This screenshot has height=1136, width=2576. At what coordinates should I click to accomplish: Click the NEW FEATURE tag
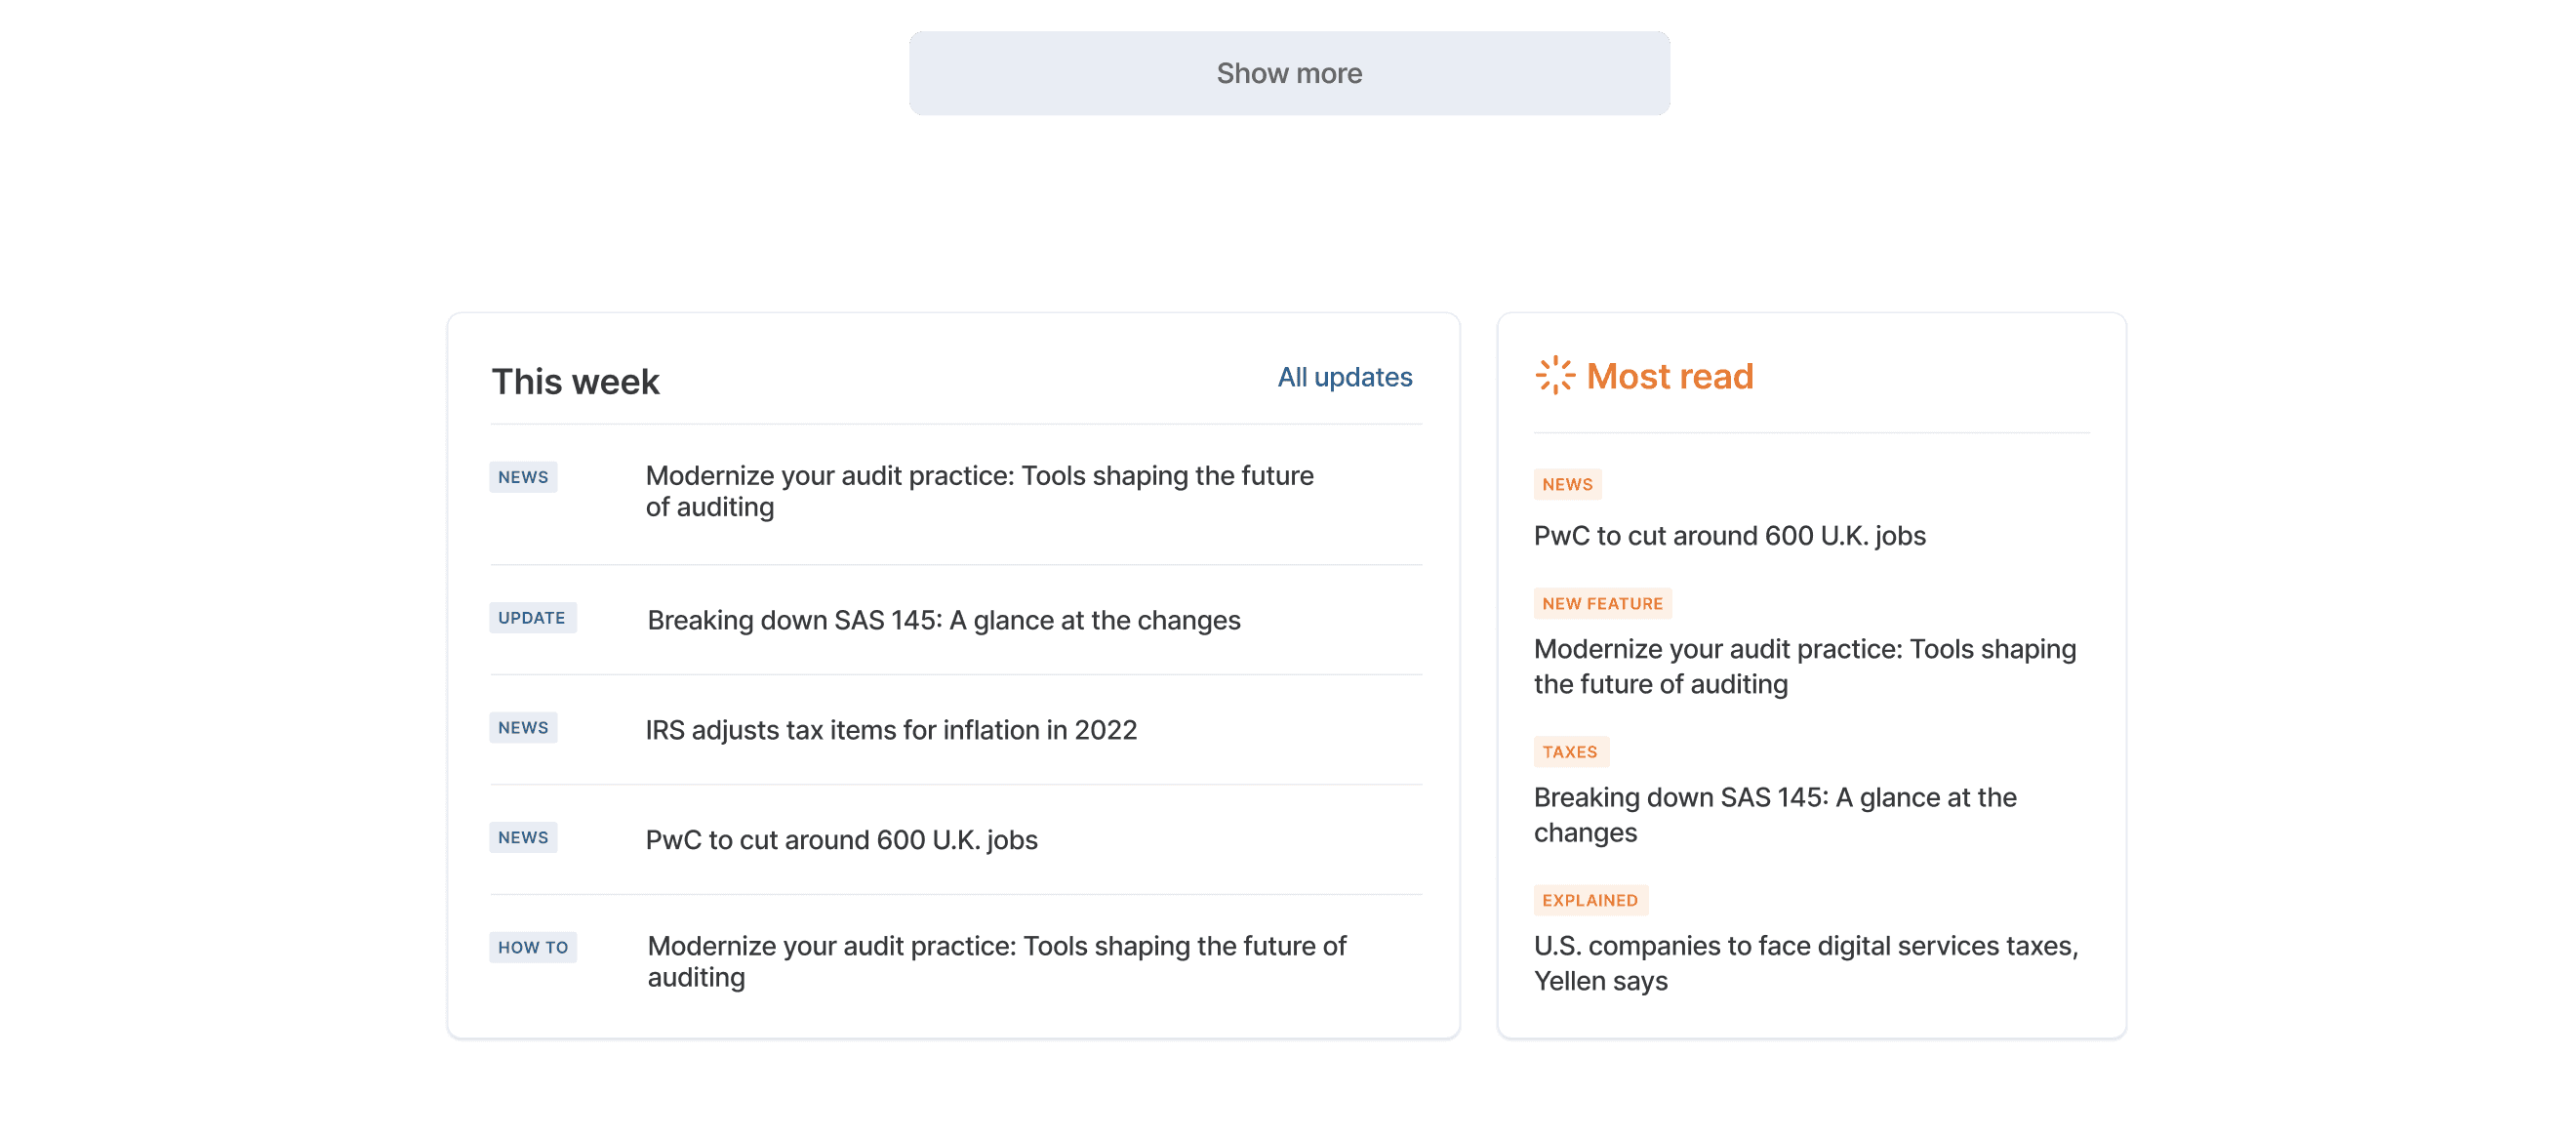1601,604
